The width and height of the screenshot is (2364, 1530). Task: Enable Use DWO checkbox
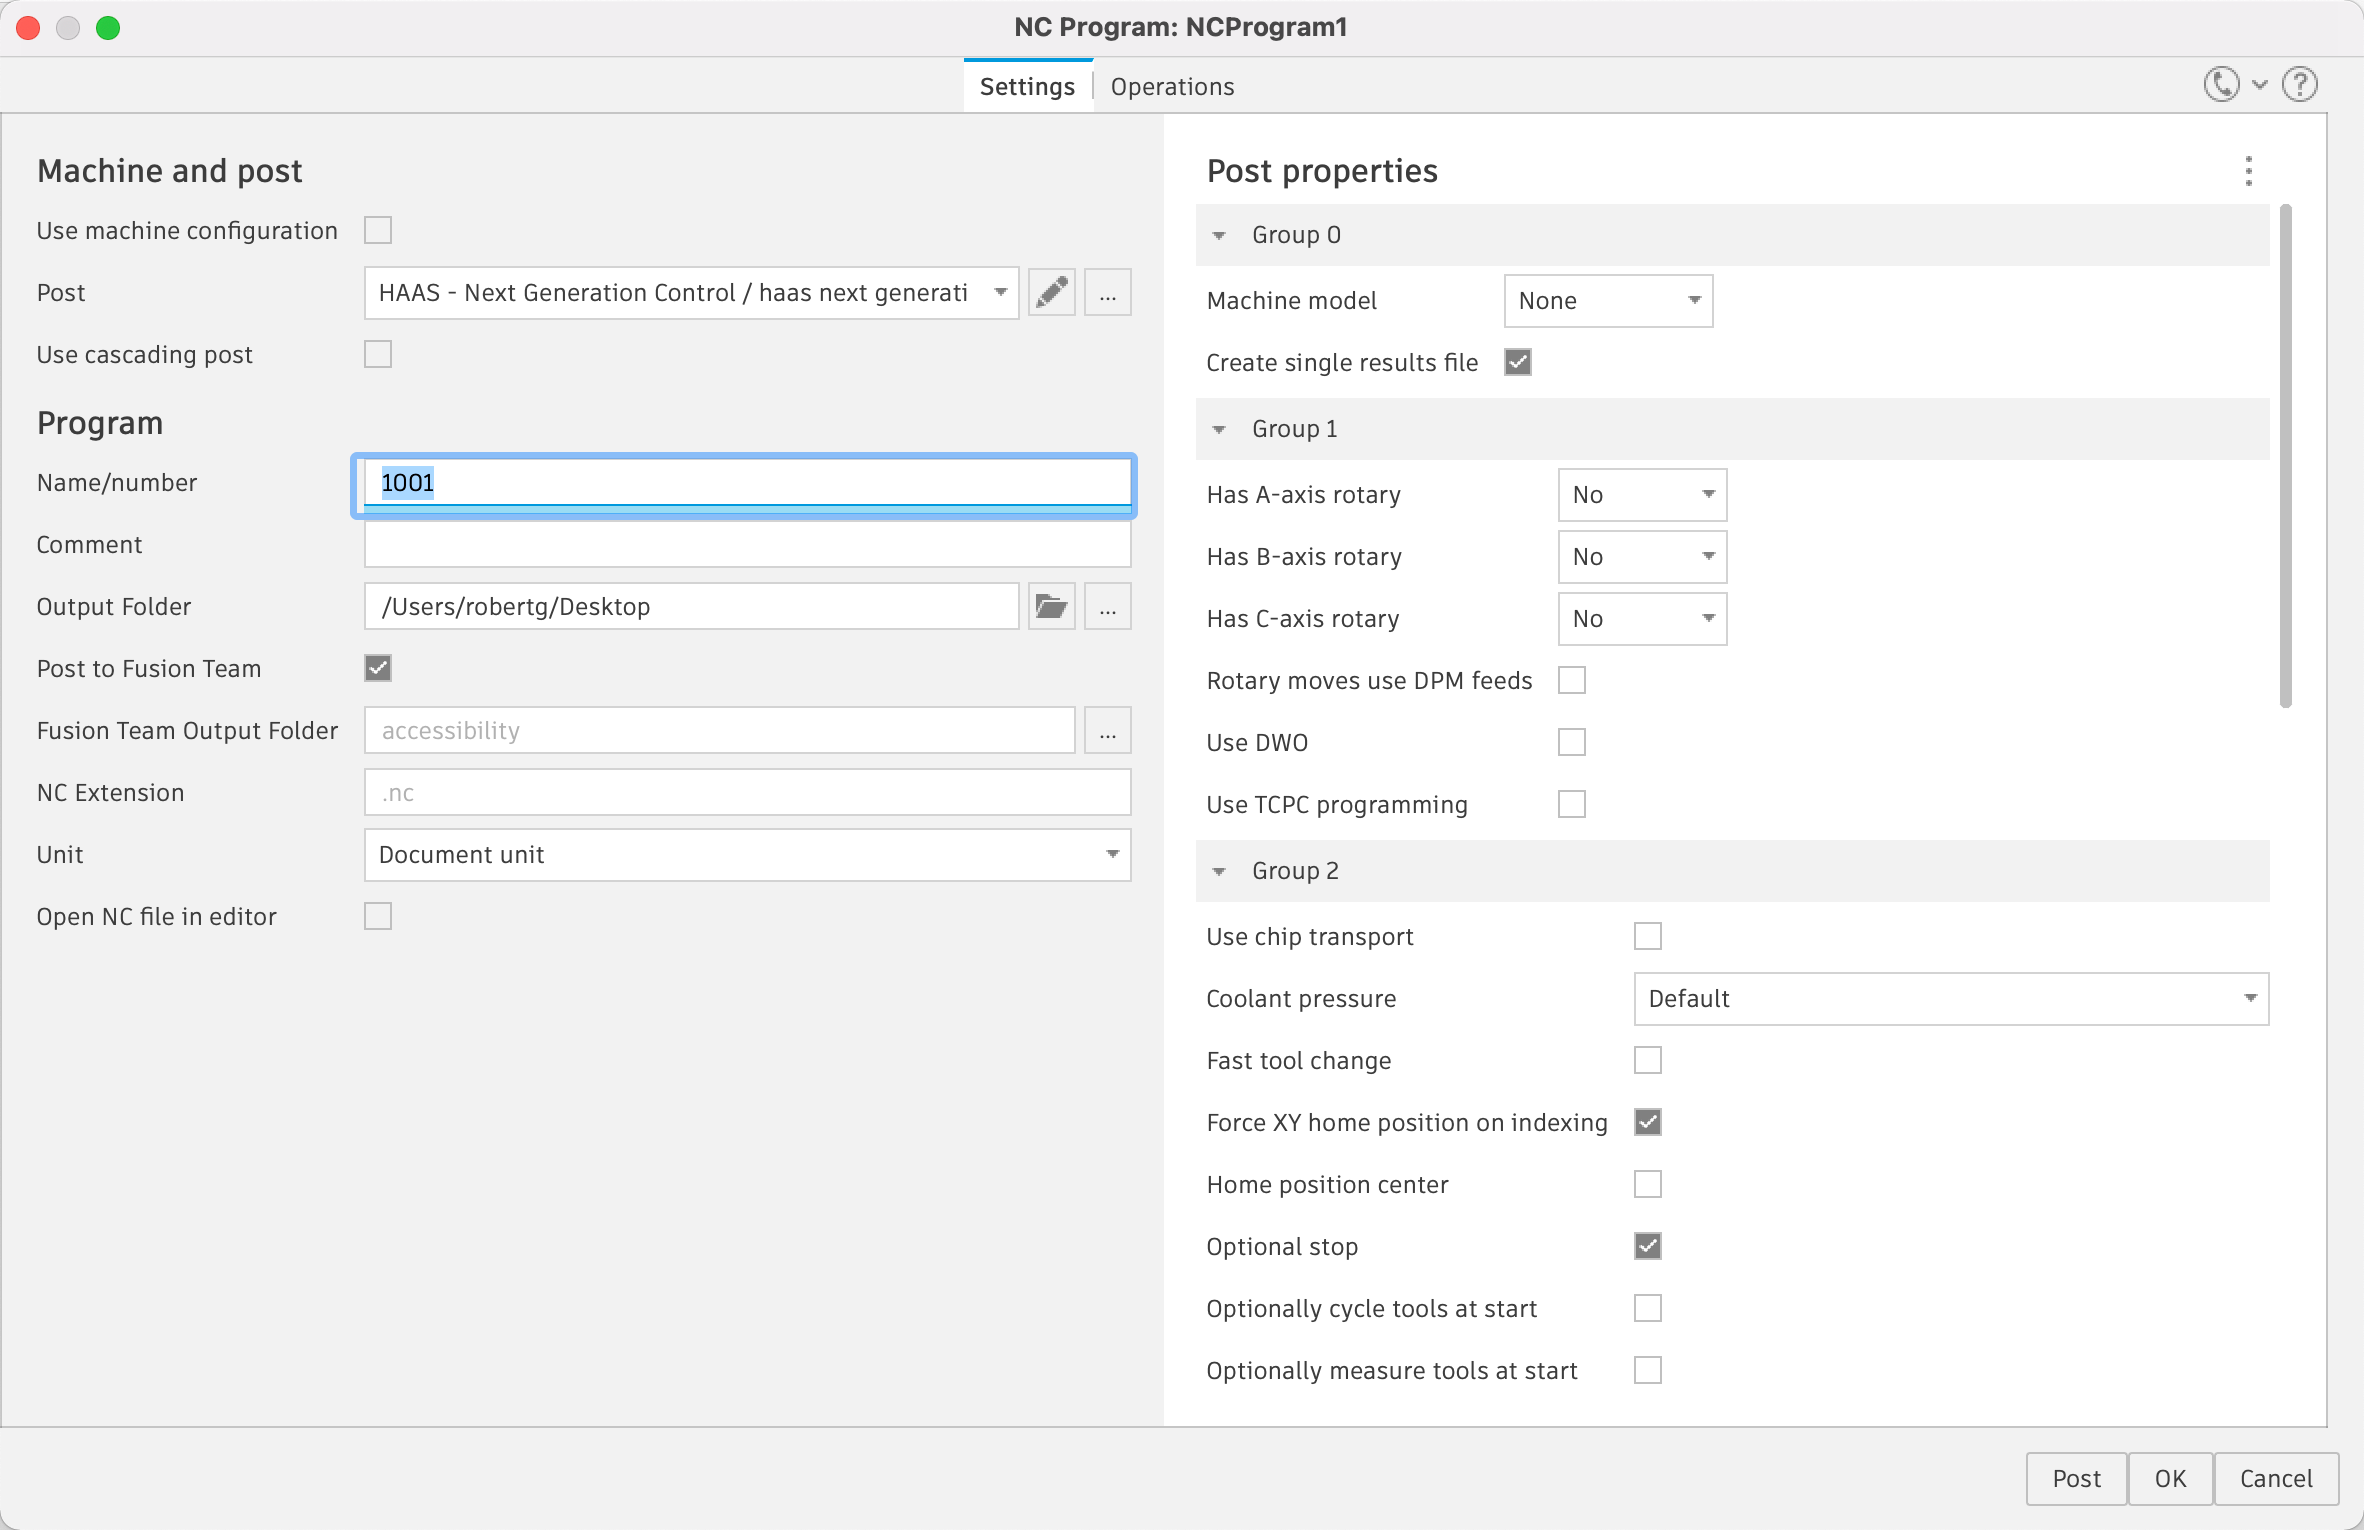(1572, 743)
